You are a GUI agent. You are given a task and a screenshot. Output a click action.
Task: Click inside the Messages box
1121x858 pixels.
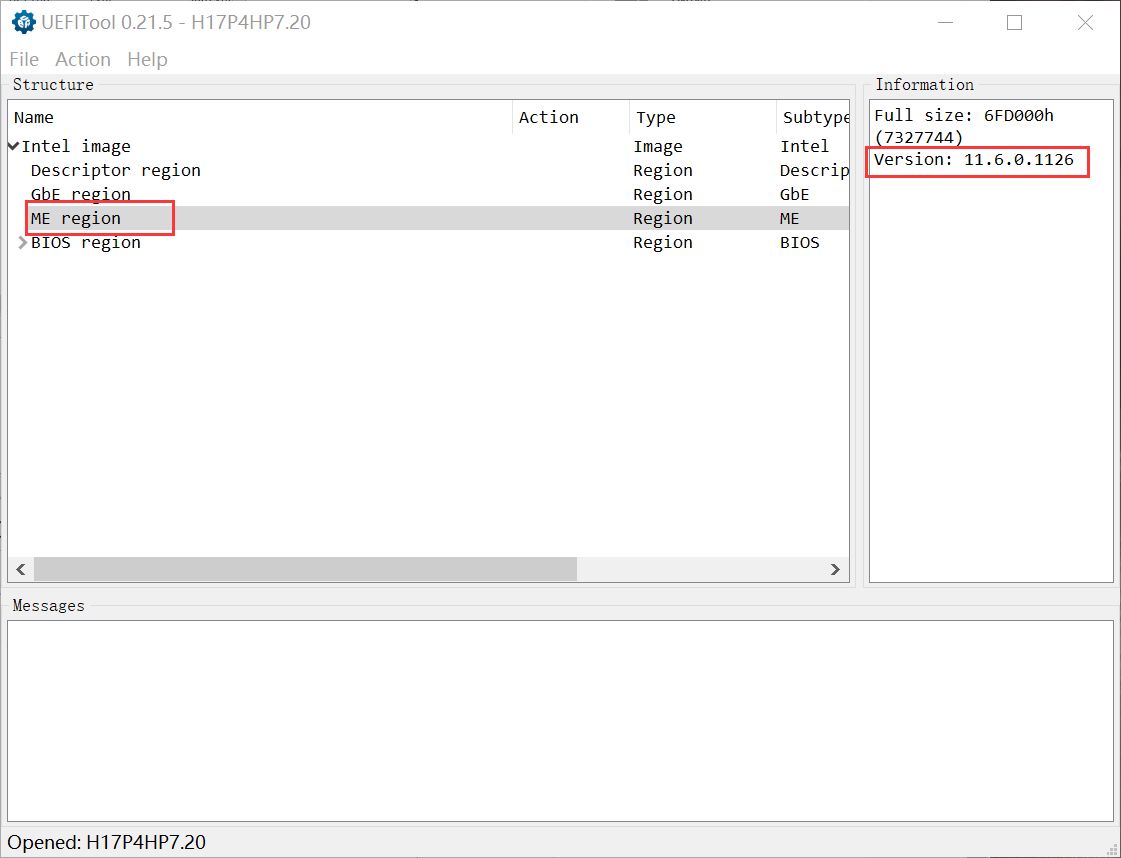point(560,721)
